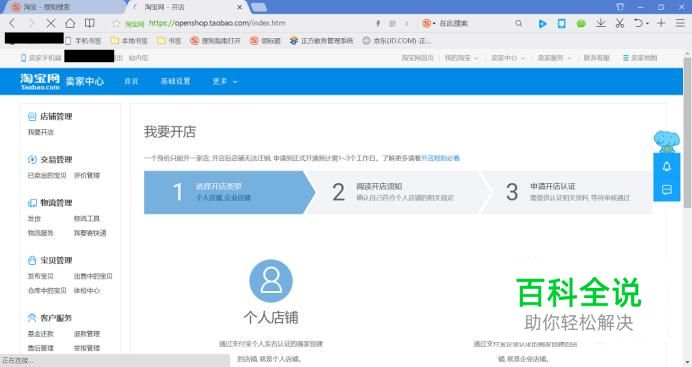Open Sogou search engine selector arrow

[x=434, y=24]
